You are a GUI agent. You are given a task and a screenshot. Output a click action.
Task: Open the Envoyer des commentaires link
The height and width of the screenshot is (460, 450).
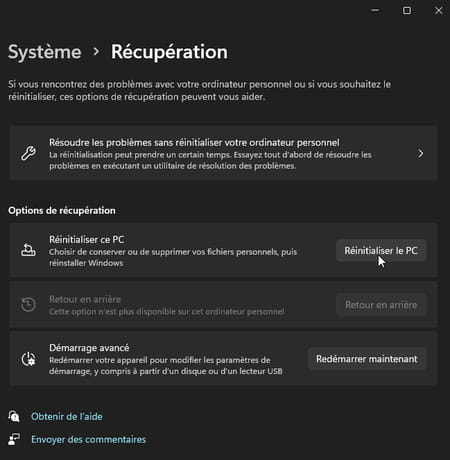click(88, 439)
